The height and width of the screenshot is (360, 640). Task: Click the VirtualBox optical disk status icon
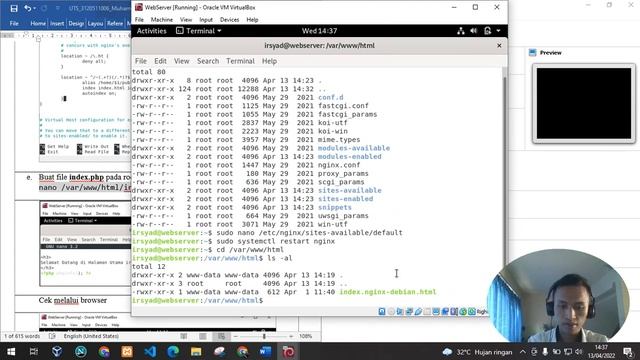(391, 311)
